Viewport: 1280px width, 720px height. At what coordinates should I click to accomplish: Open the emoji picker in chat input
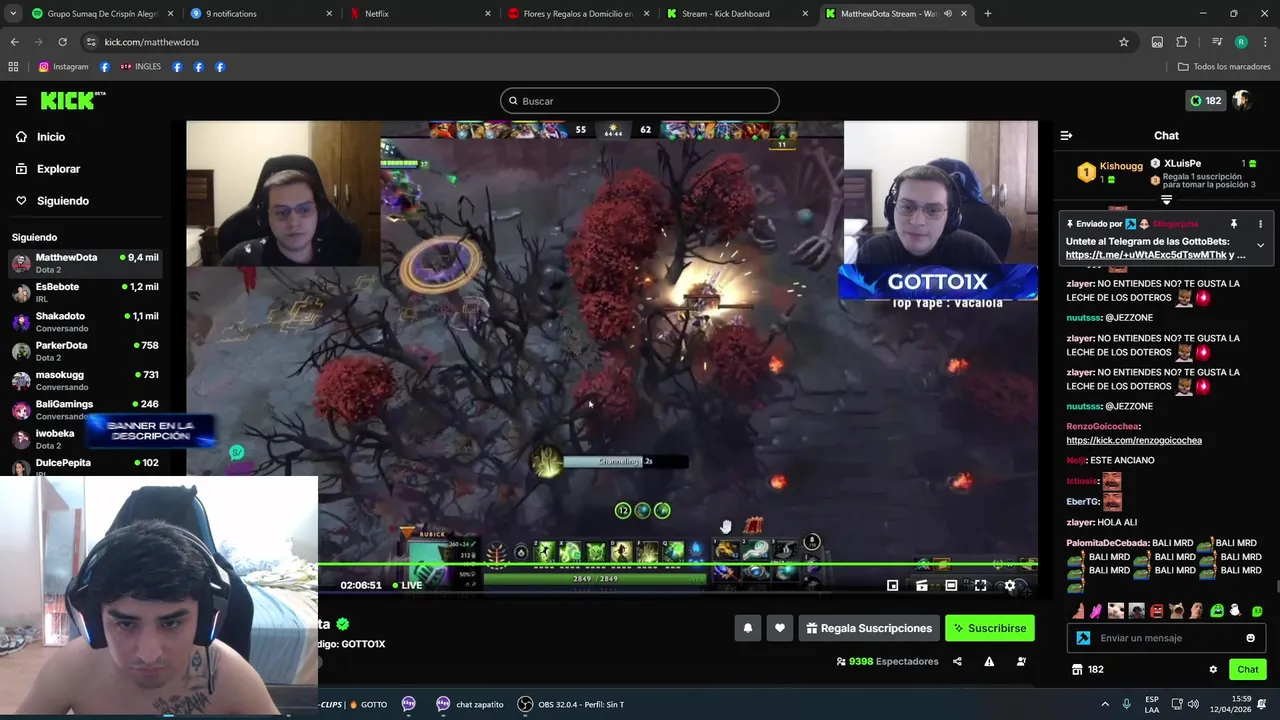[x=1250, y=638]
